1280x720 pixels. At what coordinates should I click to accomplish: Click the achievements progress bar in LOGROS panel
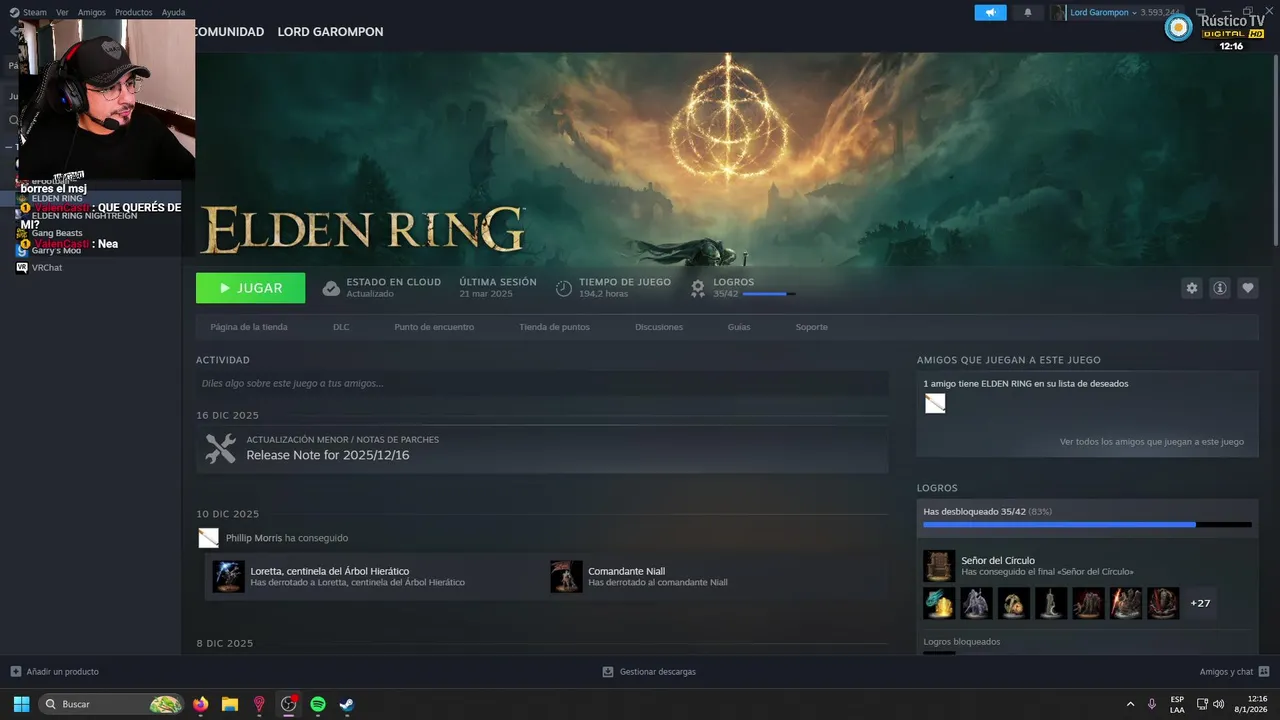point(1087,524)
